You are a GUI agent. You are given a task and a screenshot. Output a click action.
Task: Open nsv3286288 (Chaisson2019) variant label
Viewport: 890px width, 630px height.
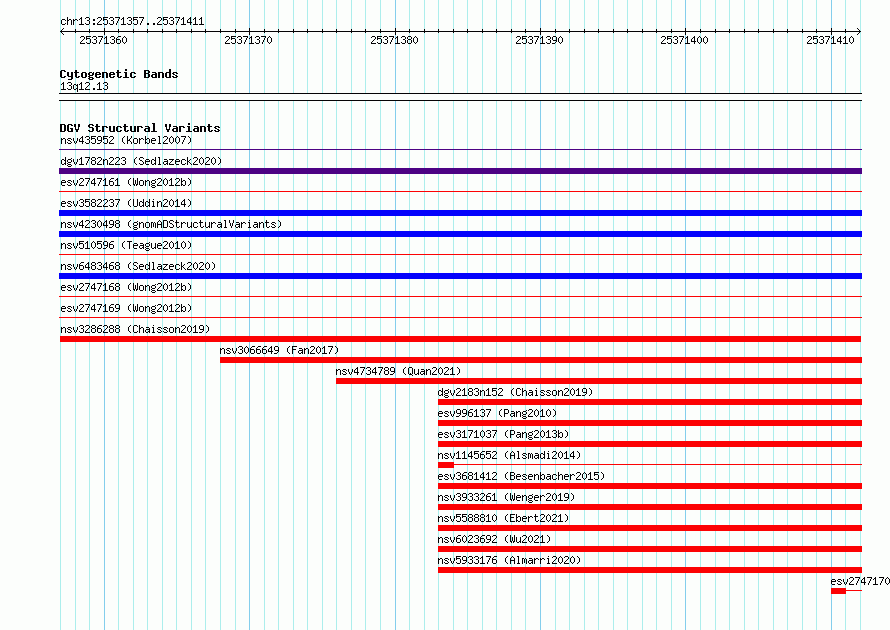pos(135,329)
